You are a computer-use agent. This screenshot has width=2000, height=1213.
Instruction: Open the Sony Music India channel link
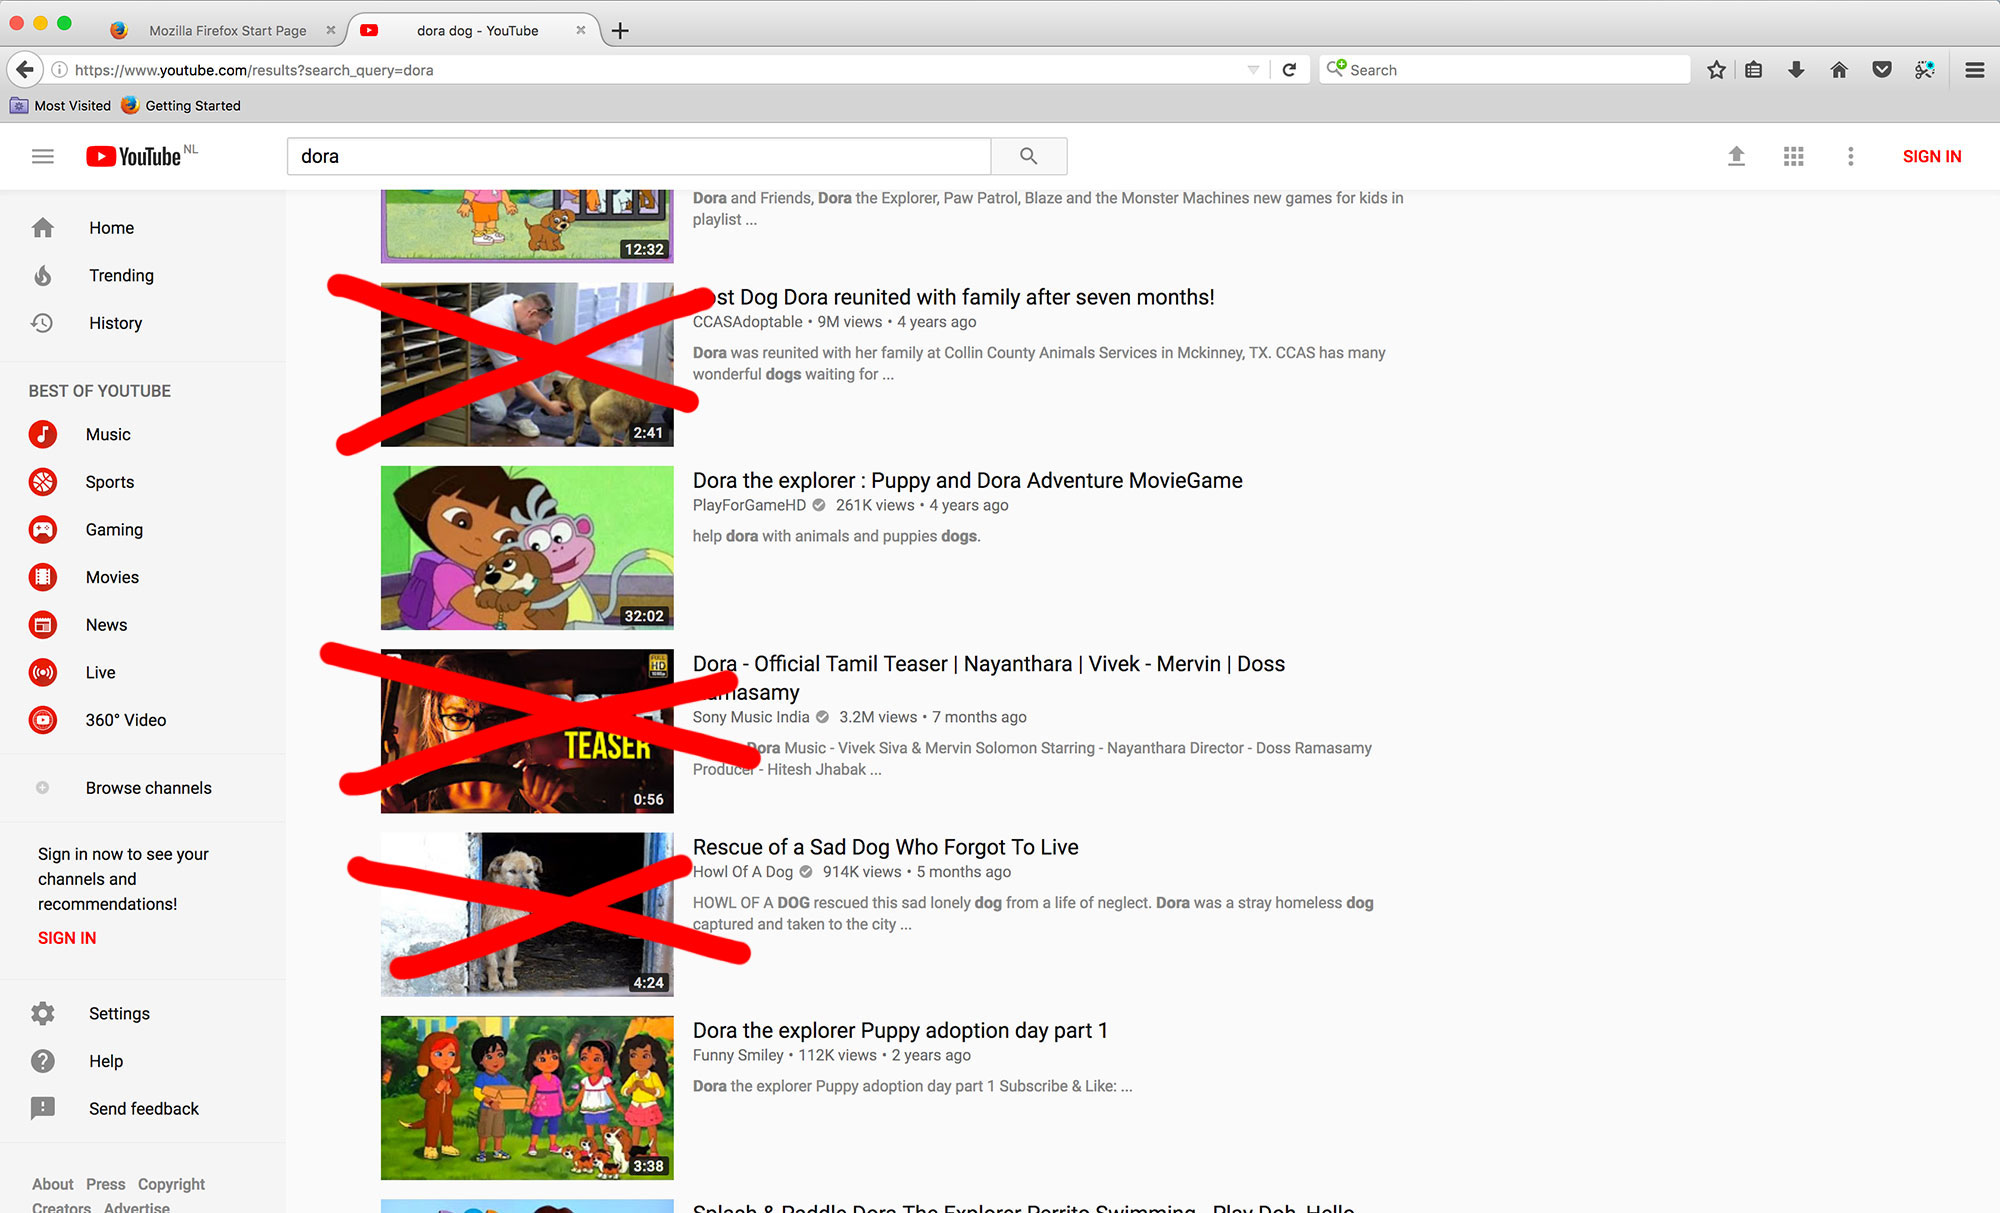coord(751,717)
